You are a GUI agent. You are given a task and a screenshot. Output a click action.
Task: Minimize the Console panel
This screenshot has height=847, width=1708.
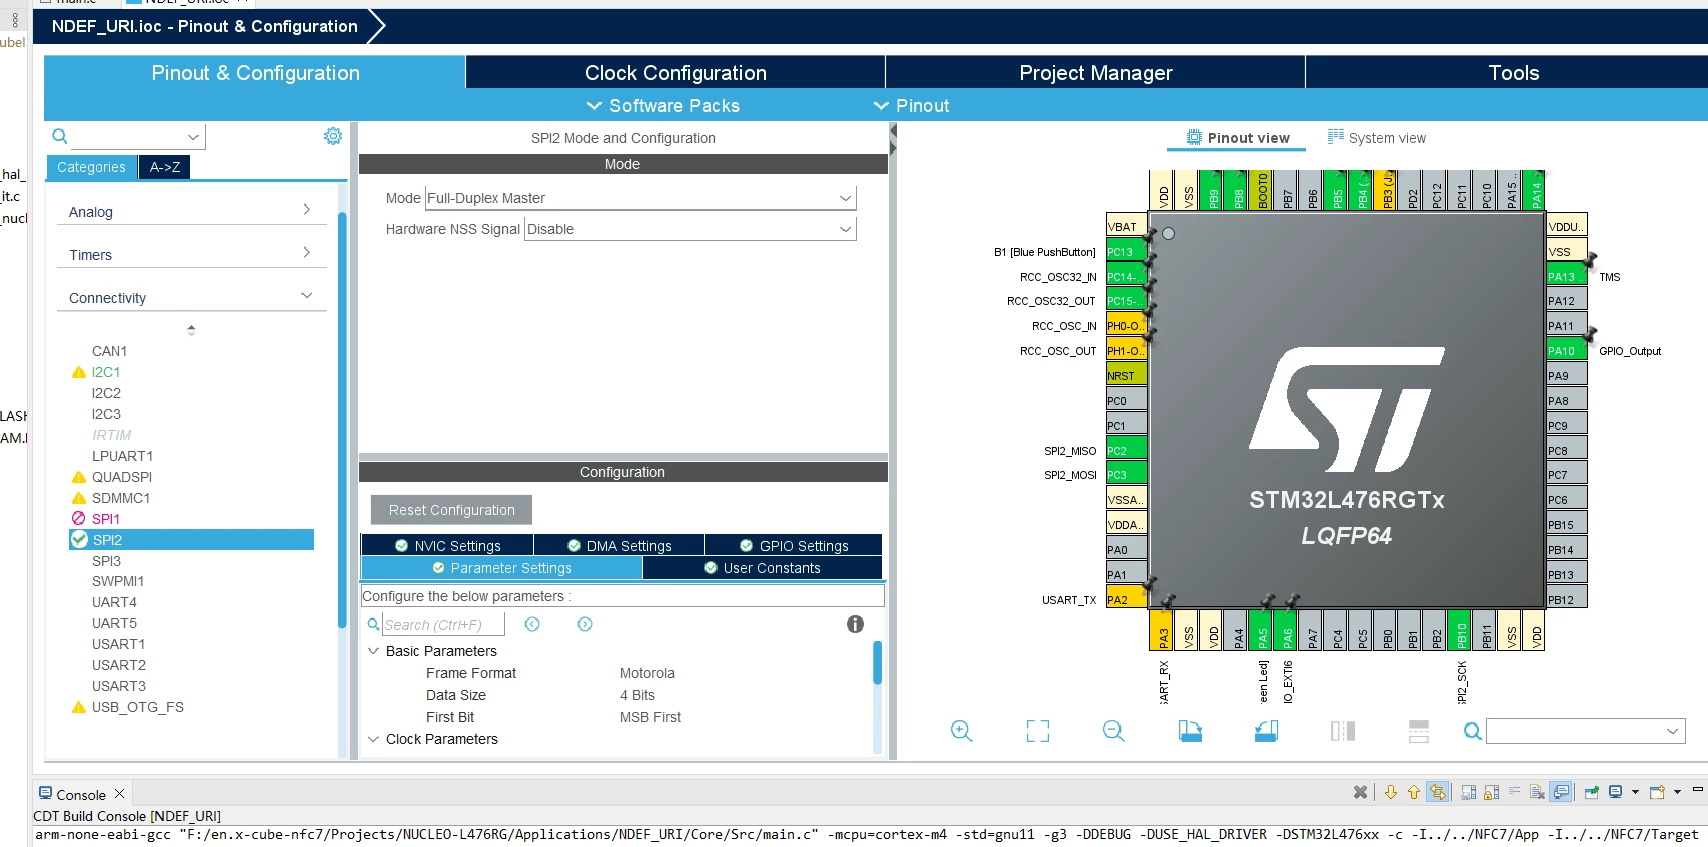[1697, 790]
